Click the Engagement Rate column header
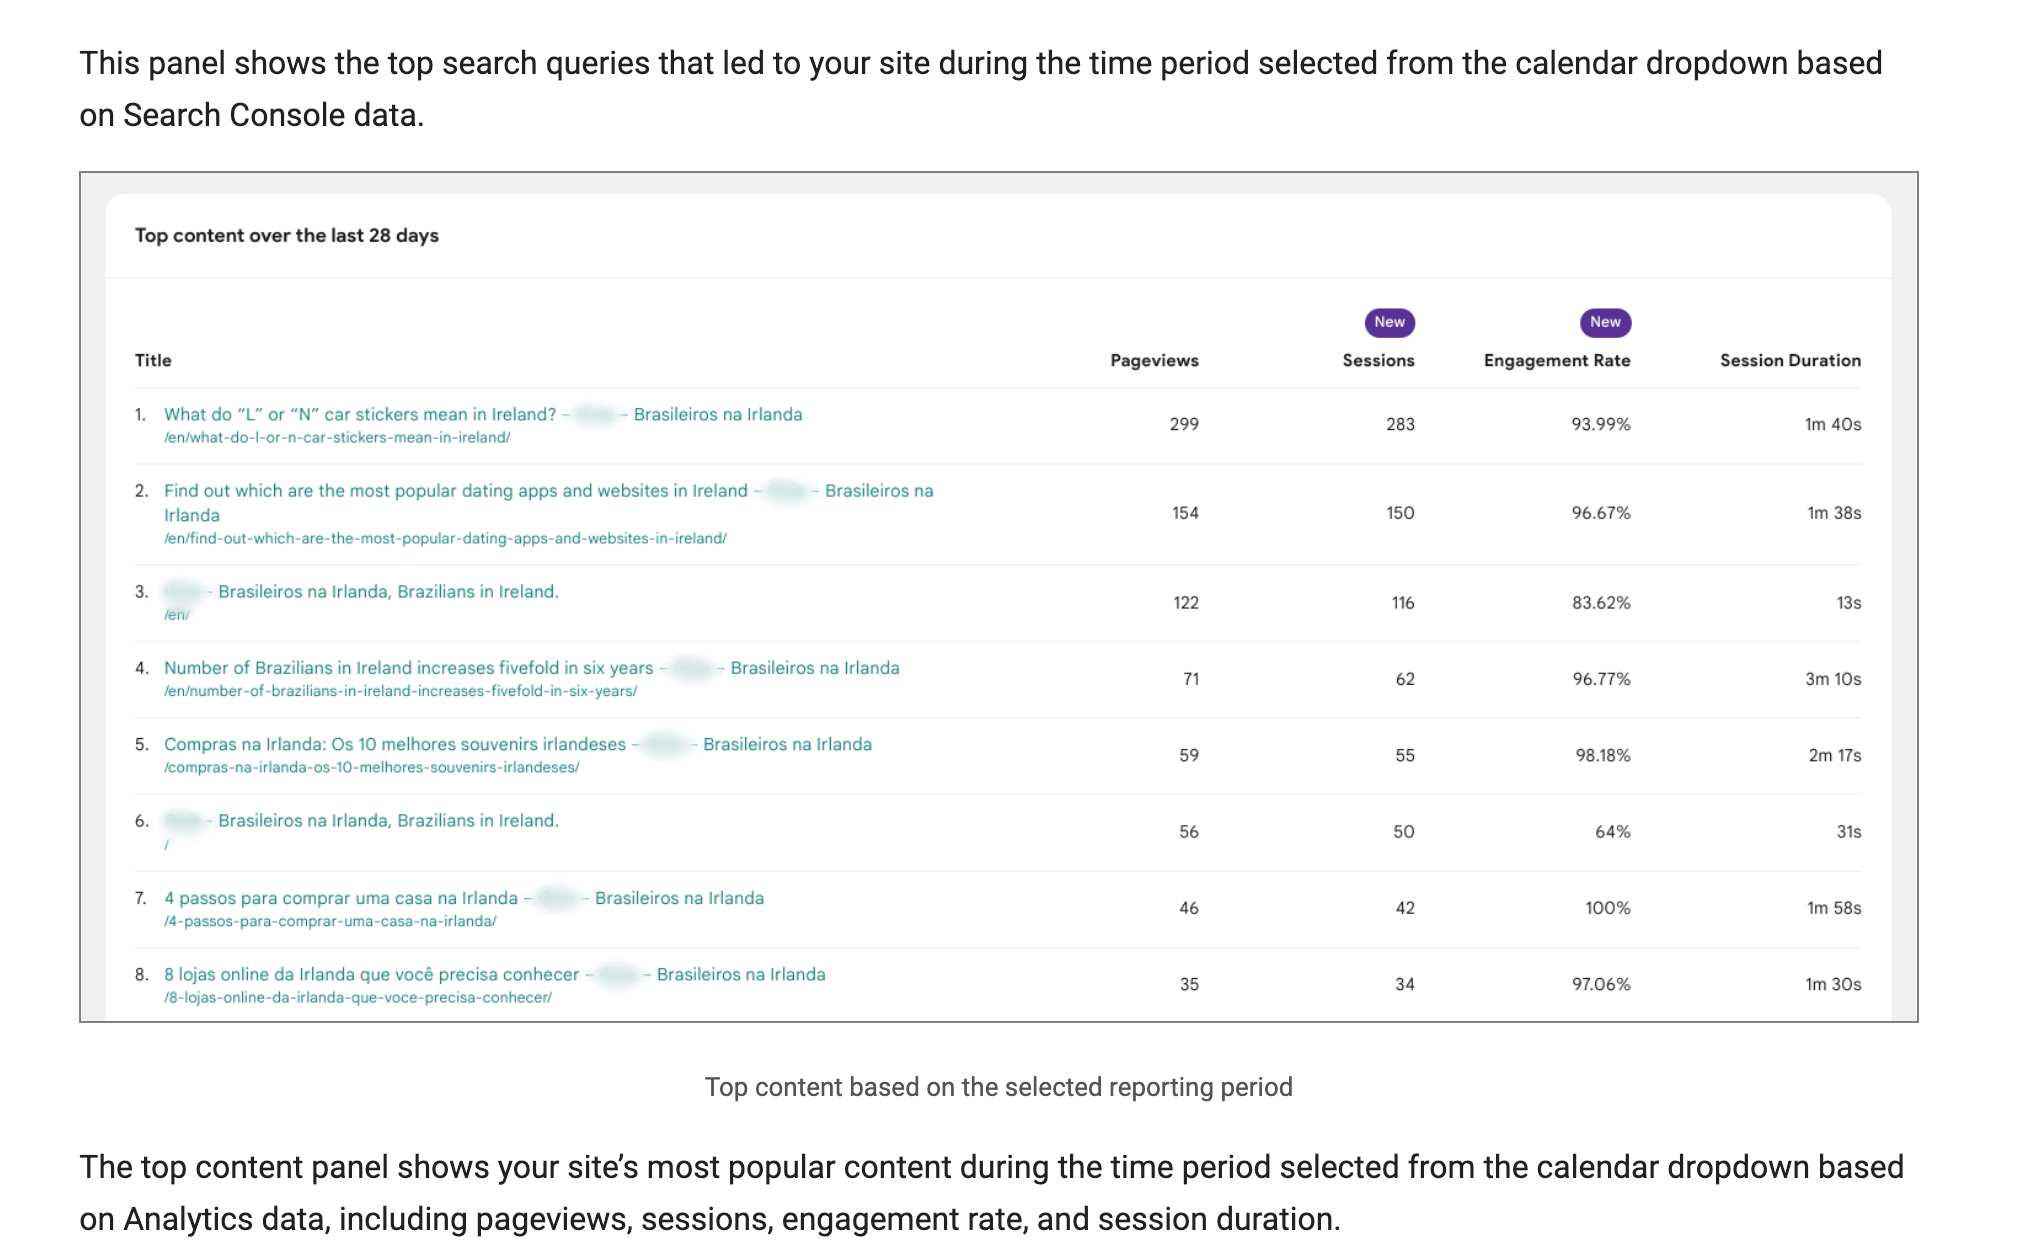Viewport: 2018px width, 1250px height. tap(1557, 360)
